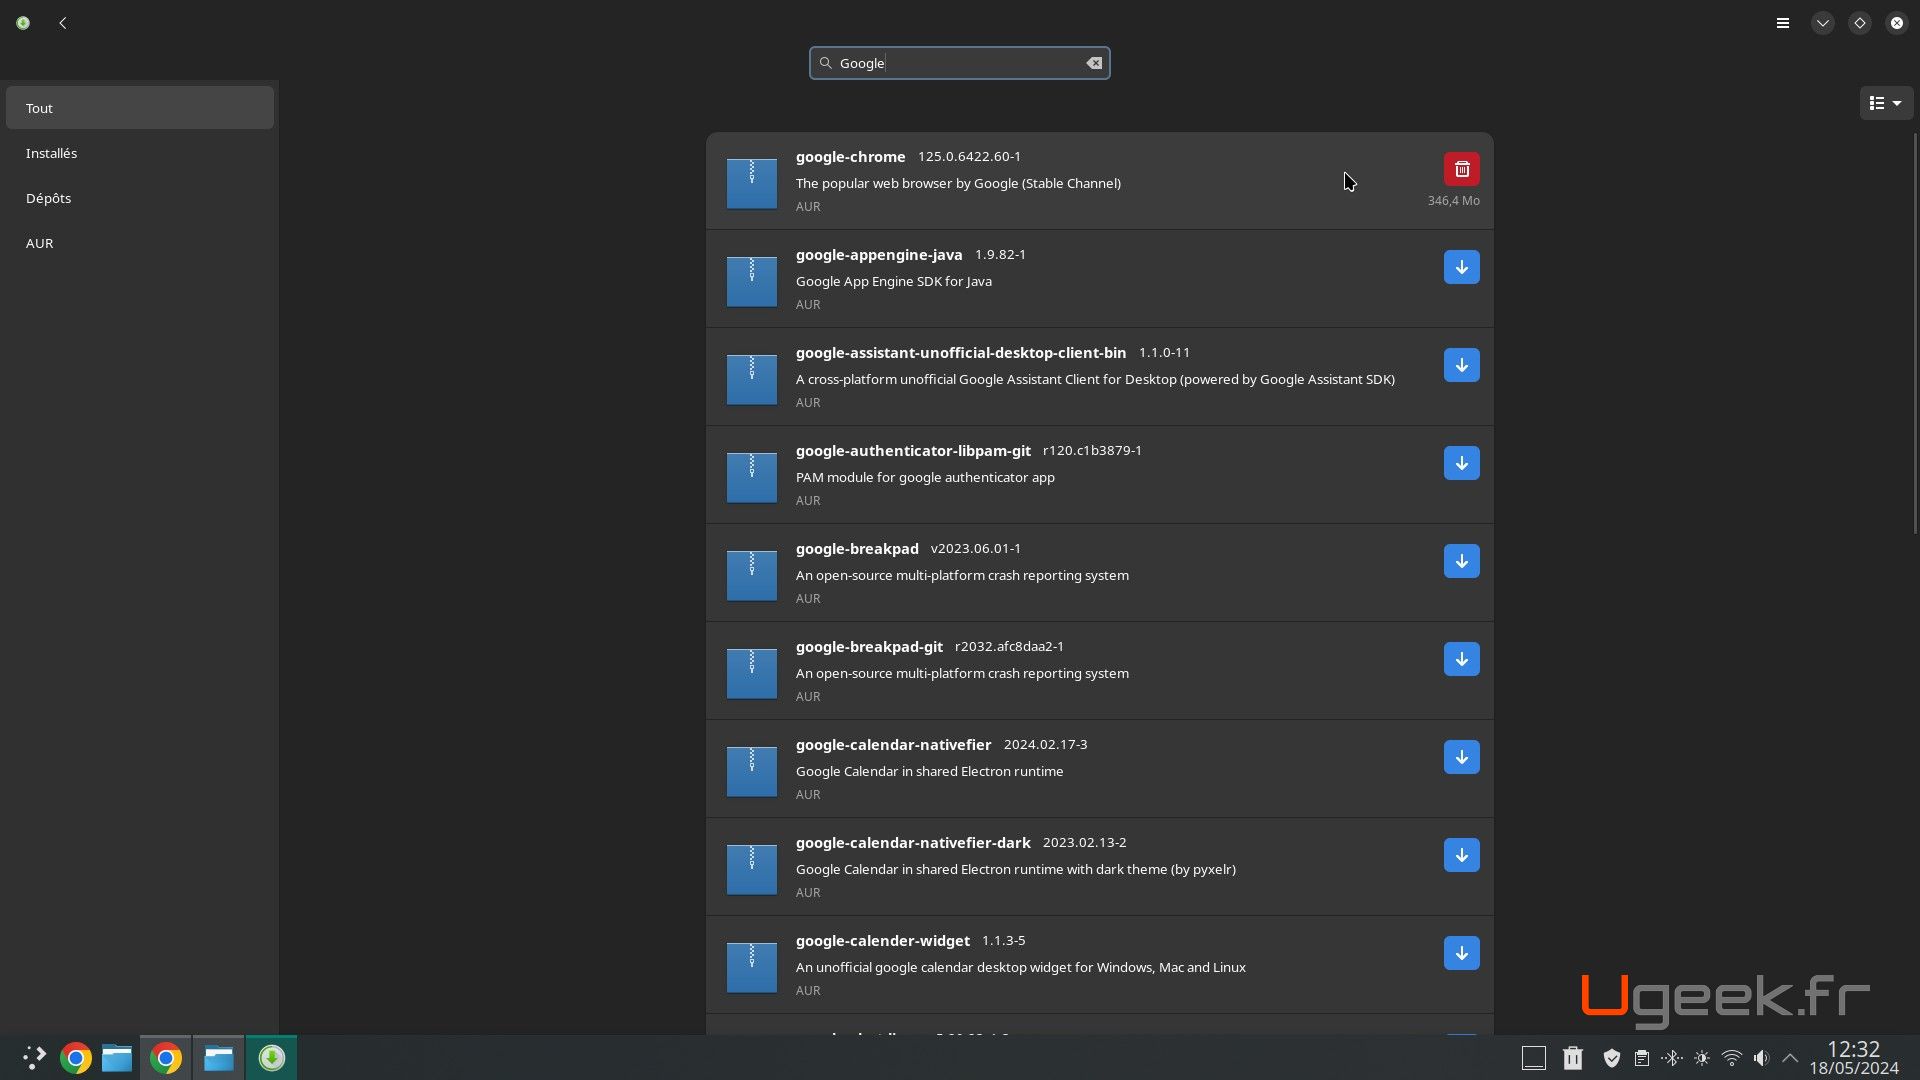This screenshot has width=1920, height=1080.
Task: Switch to the Installés category
Action: pyautogui.click(x=139, y=152)
